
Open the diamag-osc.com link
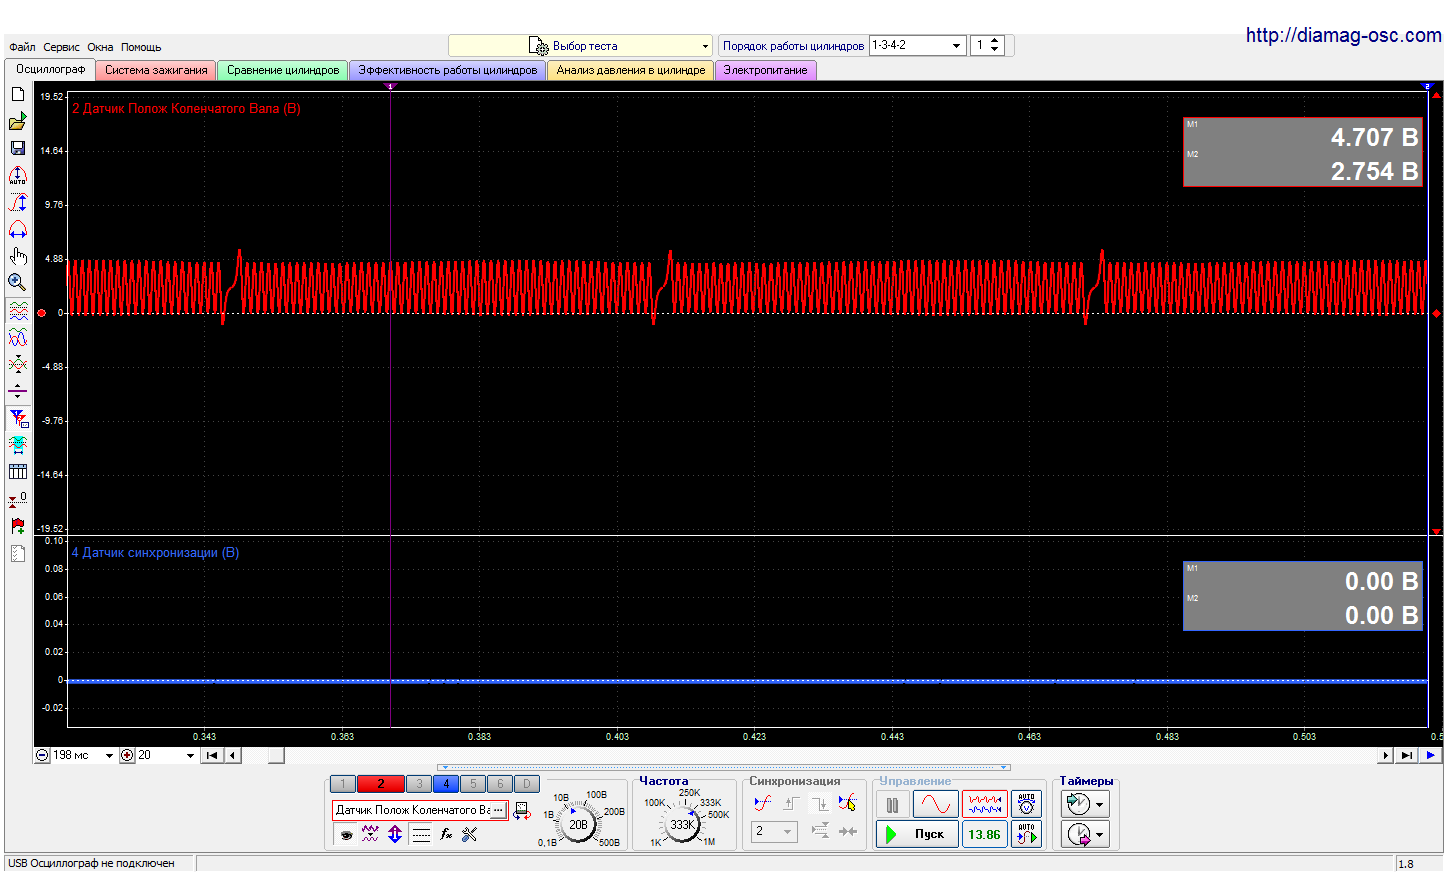pos(1343,35)
